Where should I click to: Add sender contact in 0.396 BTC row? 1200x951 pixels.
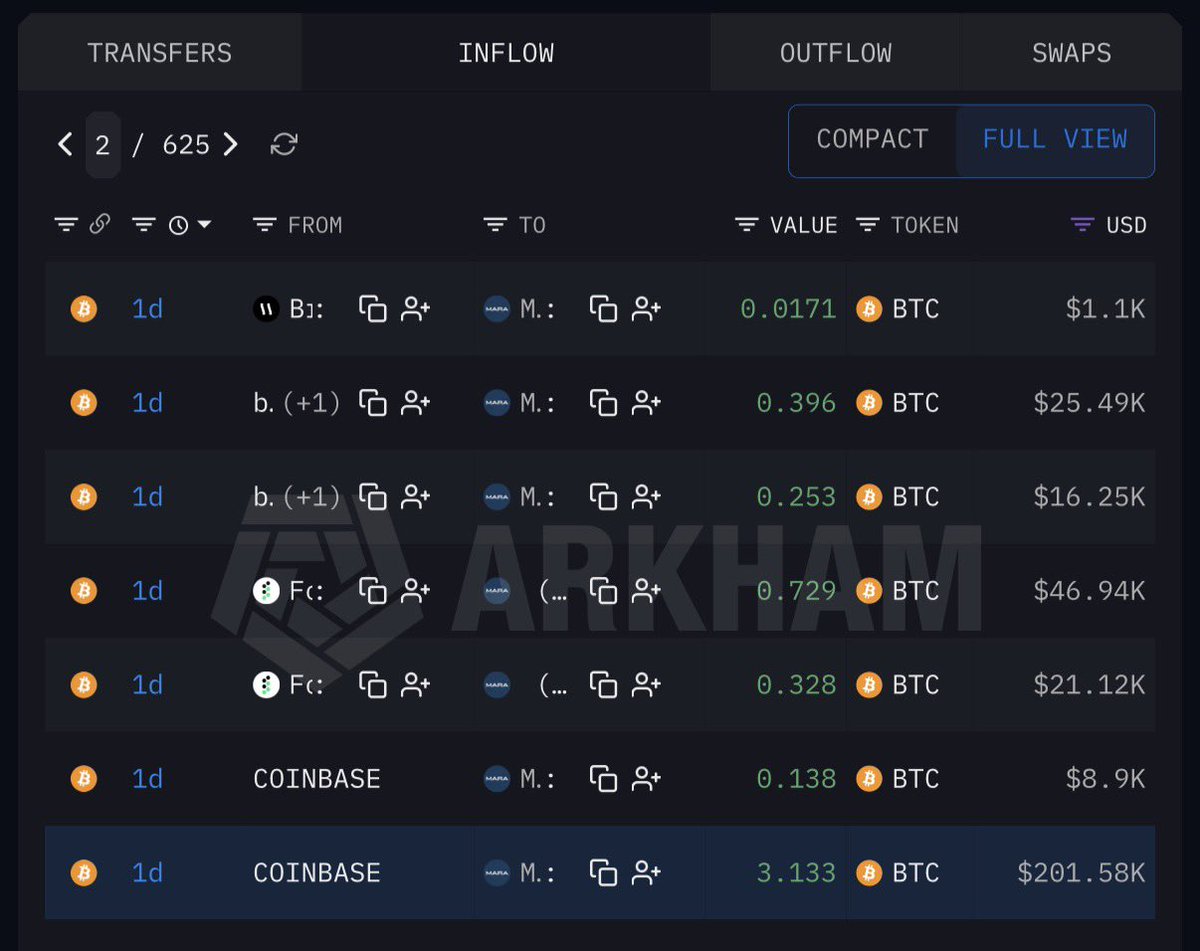tap(415, 403)
